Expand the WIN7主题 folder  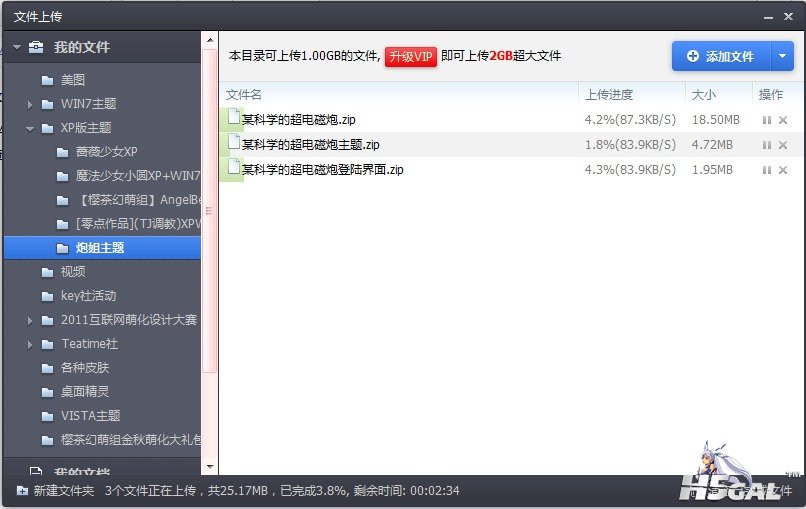click(x=30, y=104)
